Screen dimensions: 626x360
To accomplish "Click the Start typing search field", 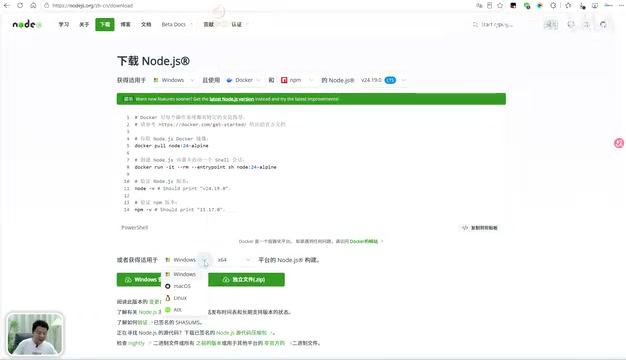I will [x=505, y=25].
